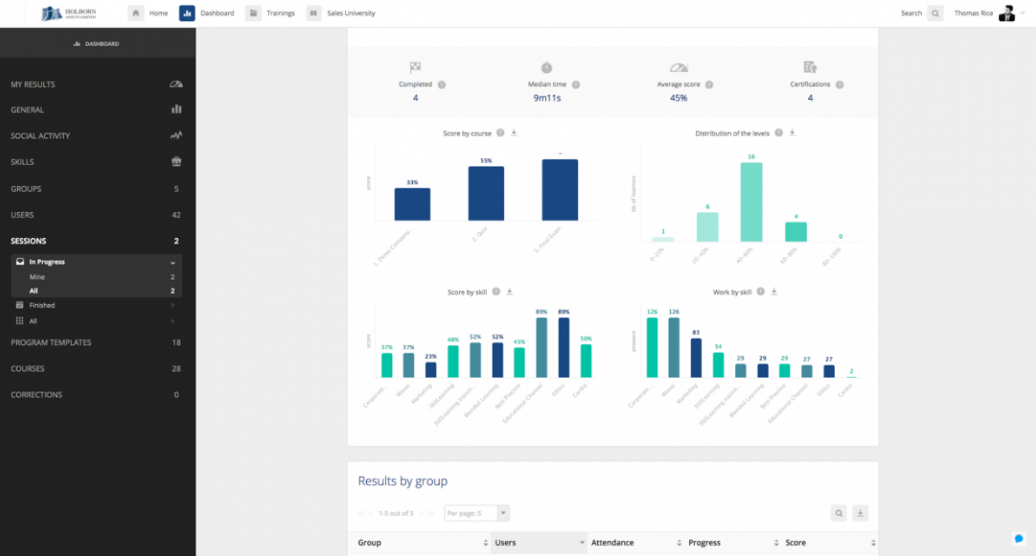Click the chat bubble icon at bottom right
The width and height of the screenshot is (1036, 556).
(1019, 538)
